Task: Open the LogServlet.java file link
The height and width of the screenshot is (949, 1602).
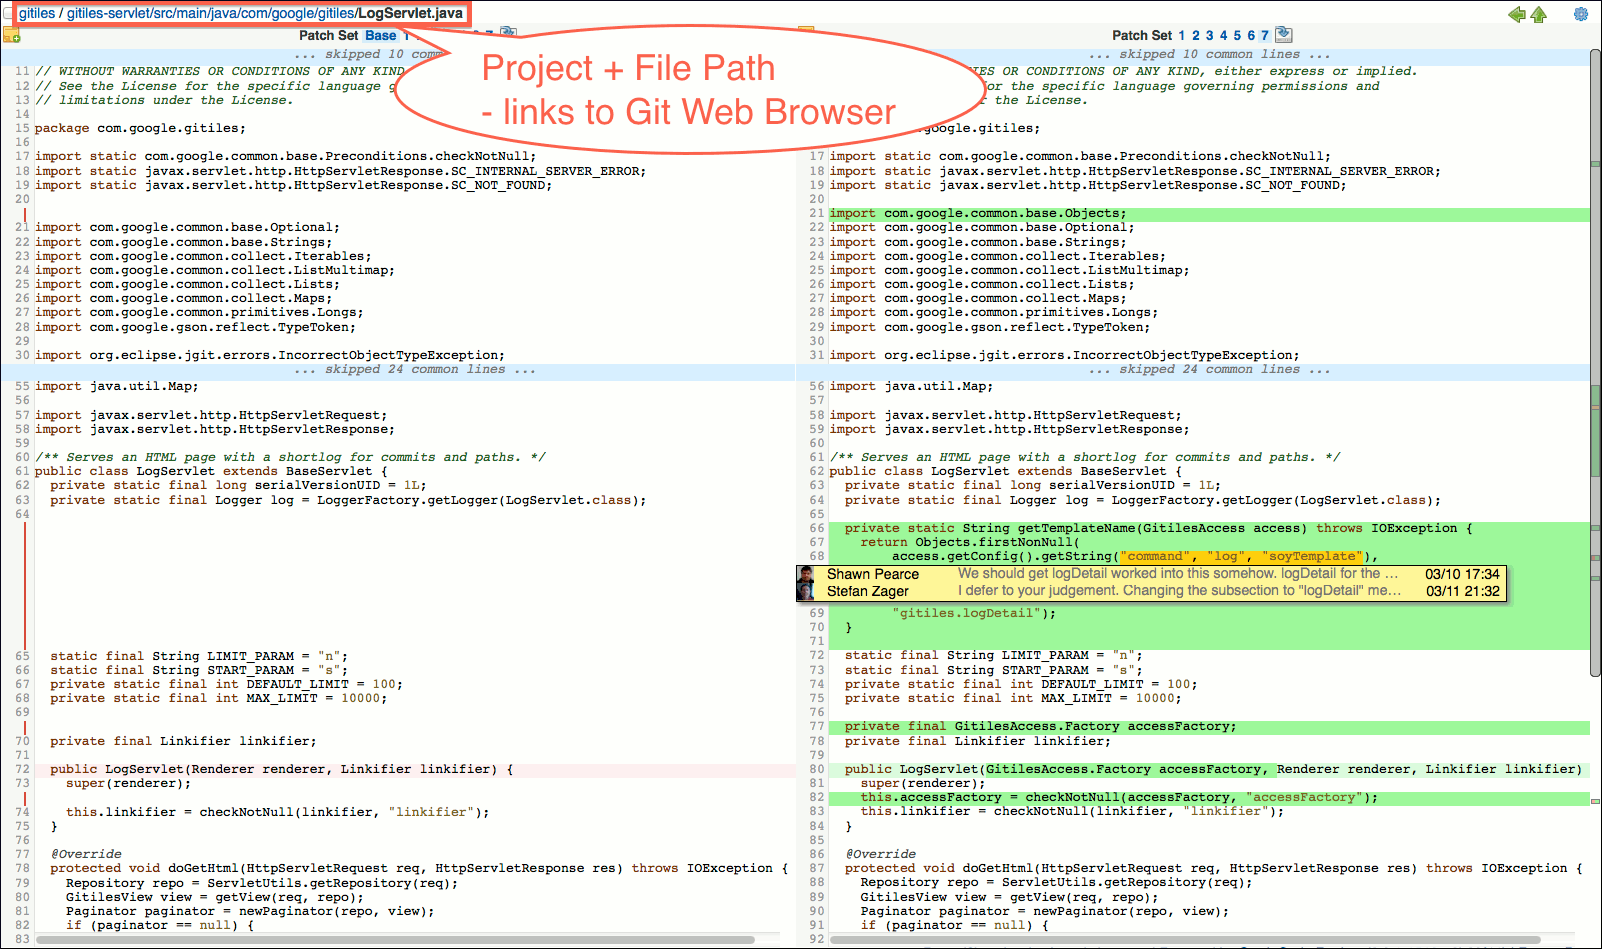Action: (410, 14)
